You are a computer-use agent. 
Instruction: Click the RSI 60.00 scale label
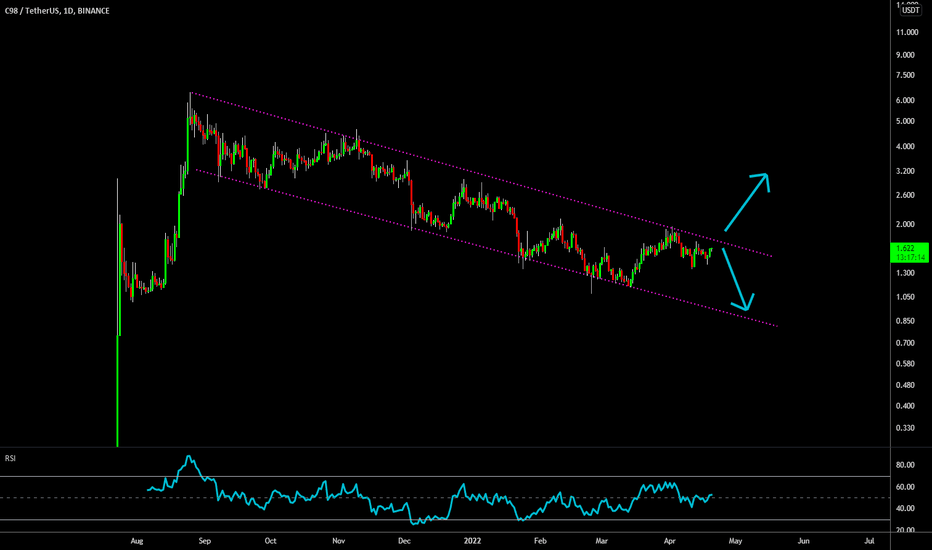905,487
